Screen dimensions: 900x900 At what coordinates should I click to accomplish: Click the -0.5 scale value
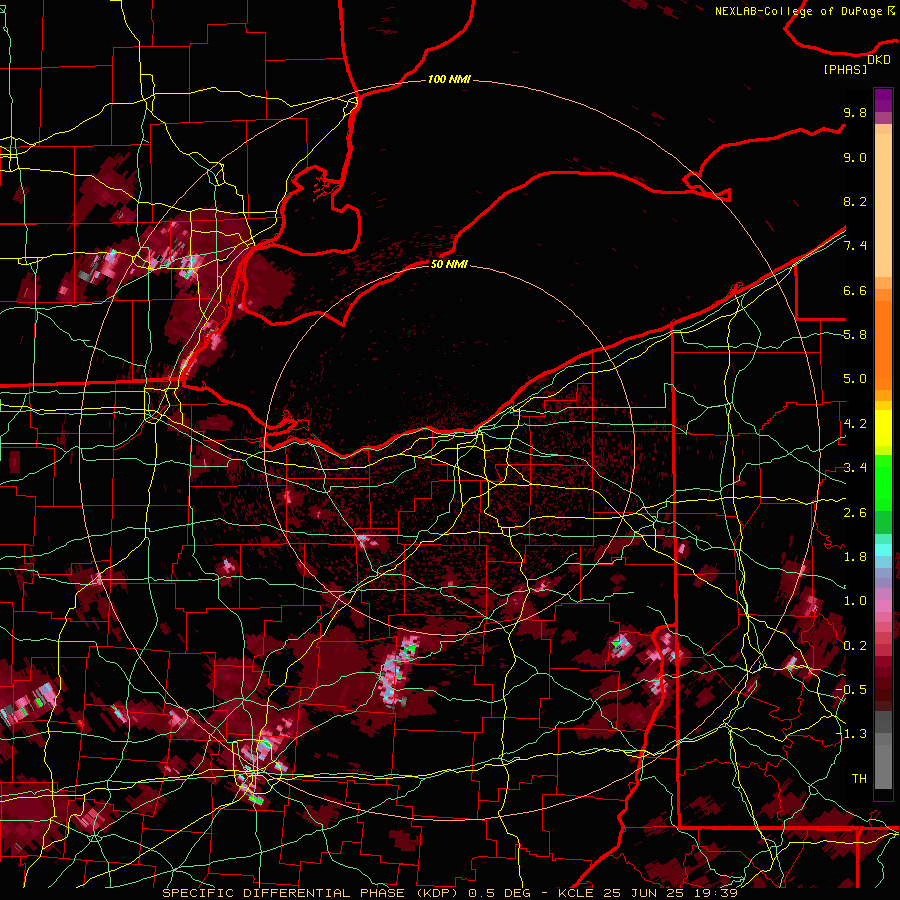point(851,690)
